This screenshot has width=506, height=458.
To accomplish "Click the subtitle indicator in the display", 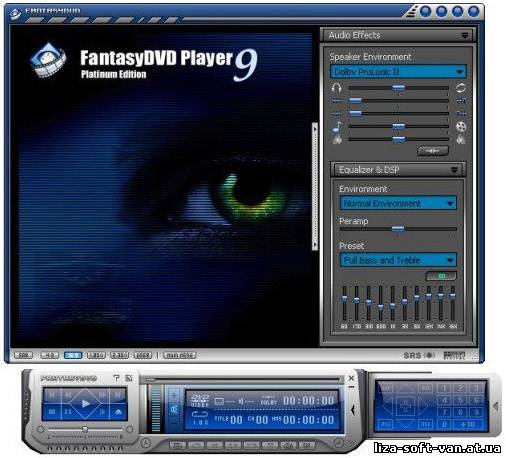I will 219,401.
